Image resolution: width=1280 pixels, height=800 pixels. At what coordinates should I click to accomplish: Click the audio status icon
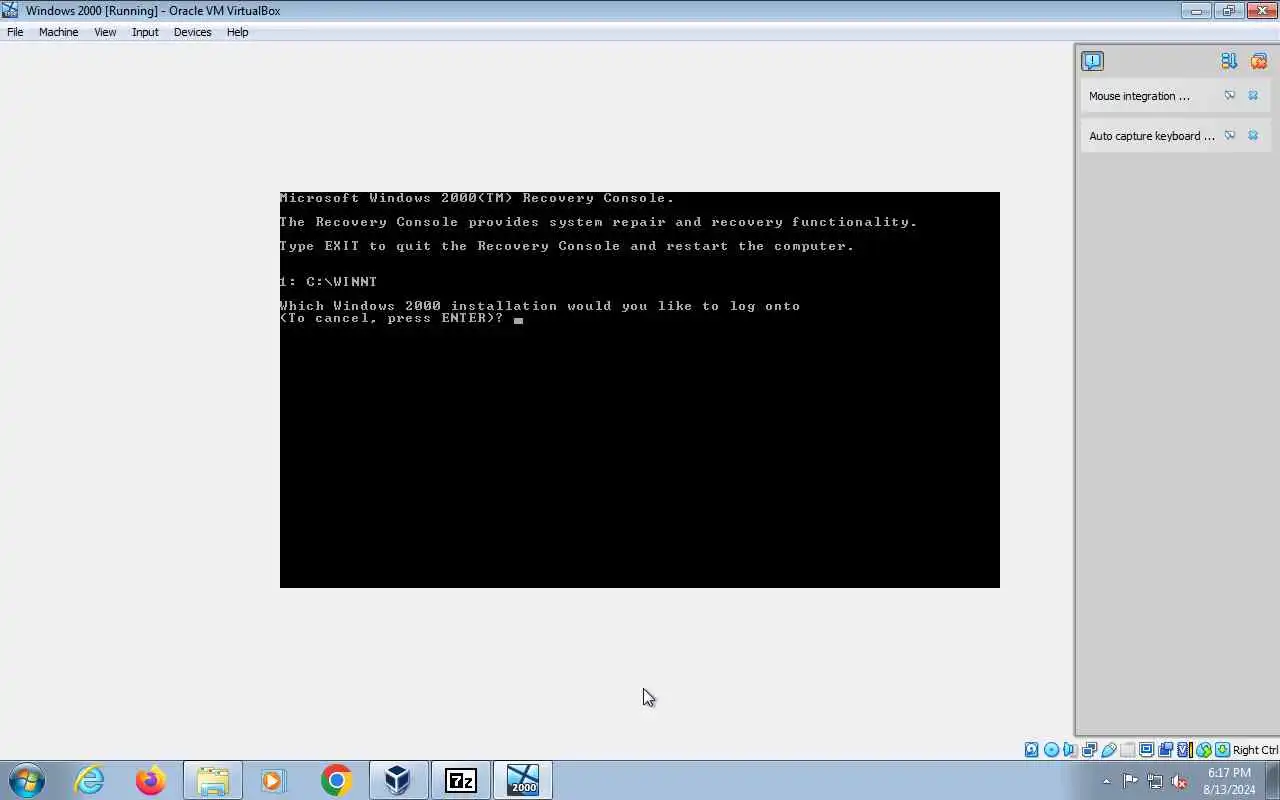pyautogui.click(x=1069, y=750)
